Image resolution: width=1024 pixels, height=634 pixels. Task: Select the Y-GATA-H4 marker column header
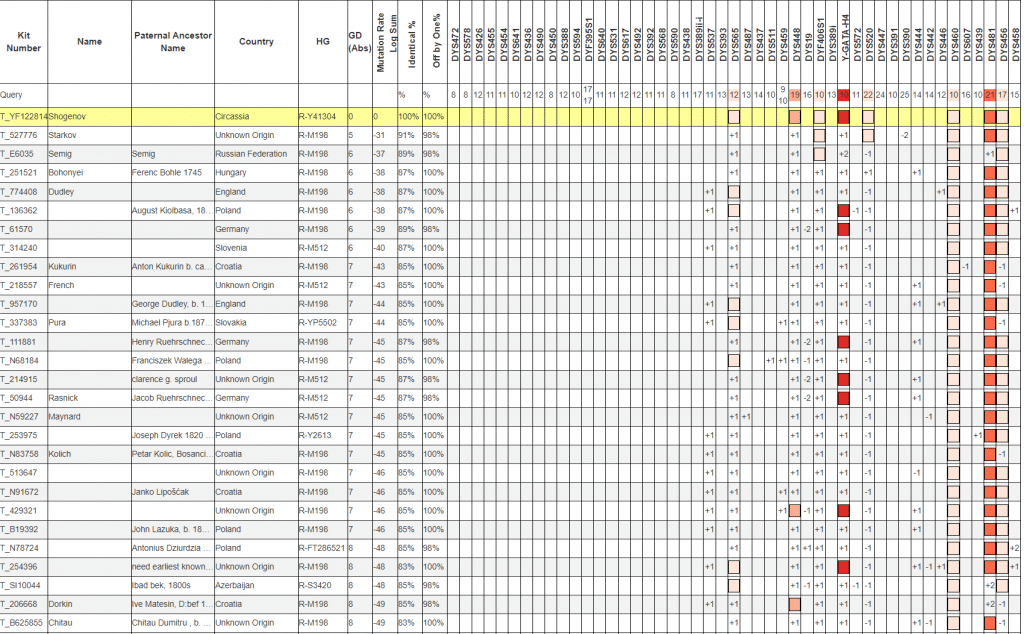point(844,41)
